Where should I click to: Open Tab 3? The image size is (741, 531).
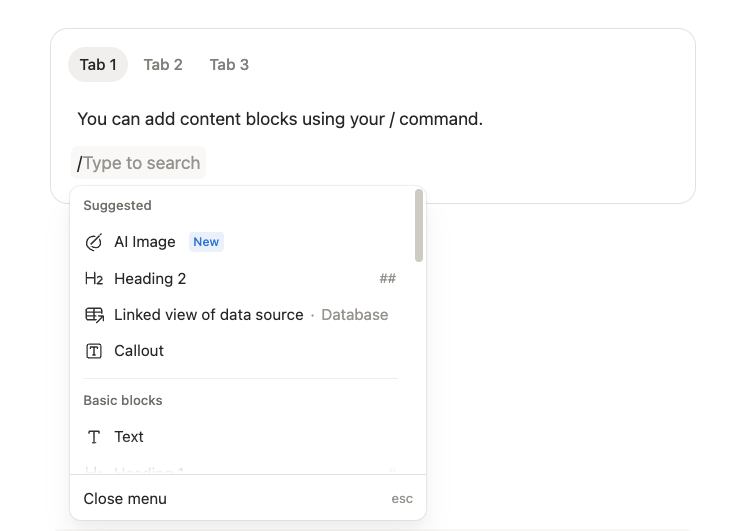pyautogui.click(x=229, y=65)
